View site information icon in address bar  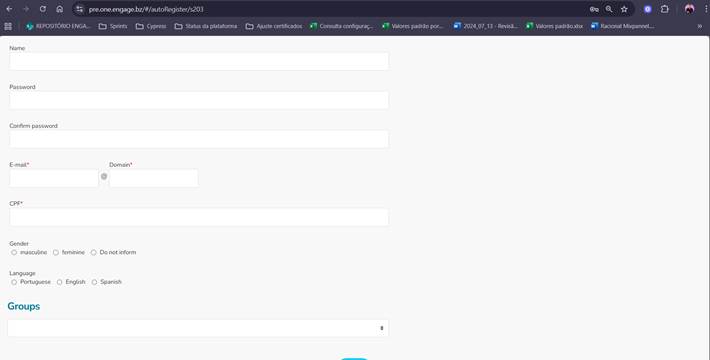click(80, 9)
